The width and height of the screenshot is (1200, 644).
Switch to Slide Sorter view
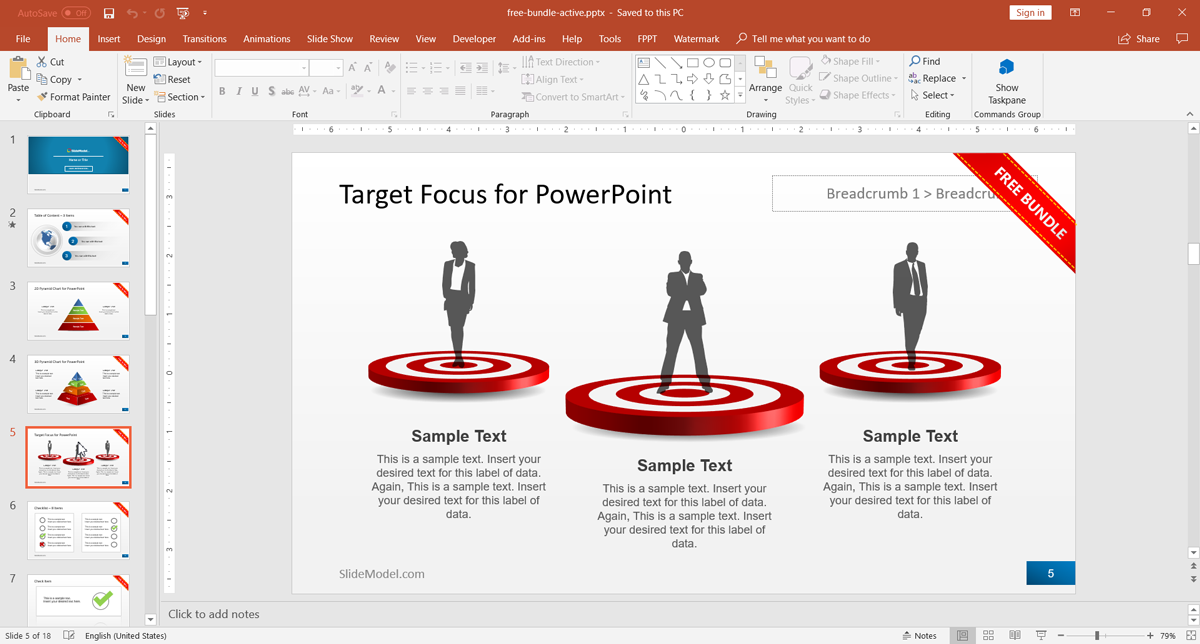pyautogui.click(x=988, y=635)
